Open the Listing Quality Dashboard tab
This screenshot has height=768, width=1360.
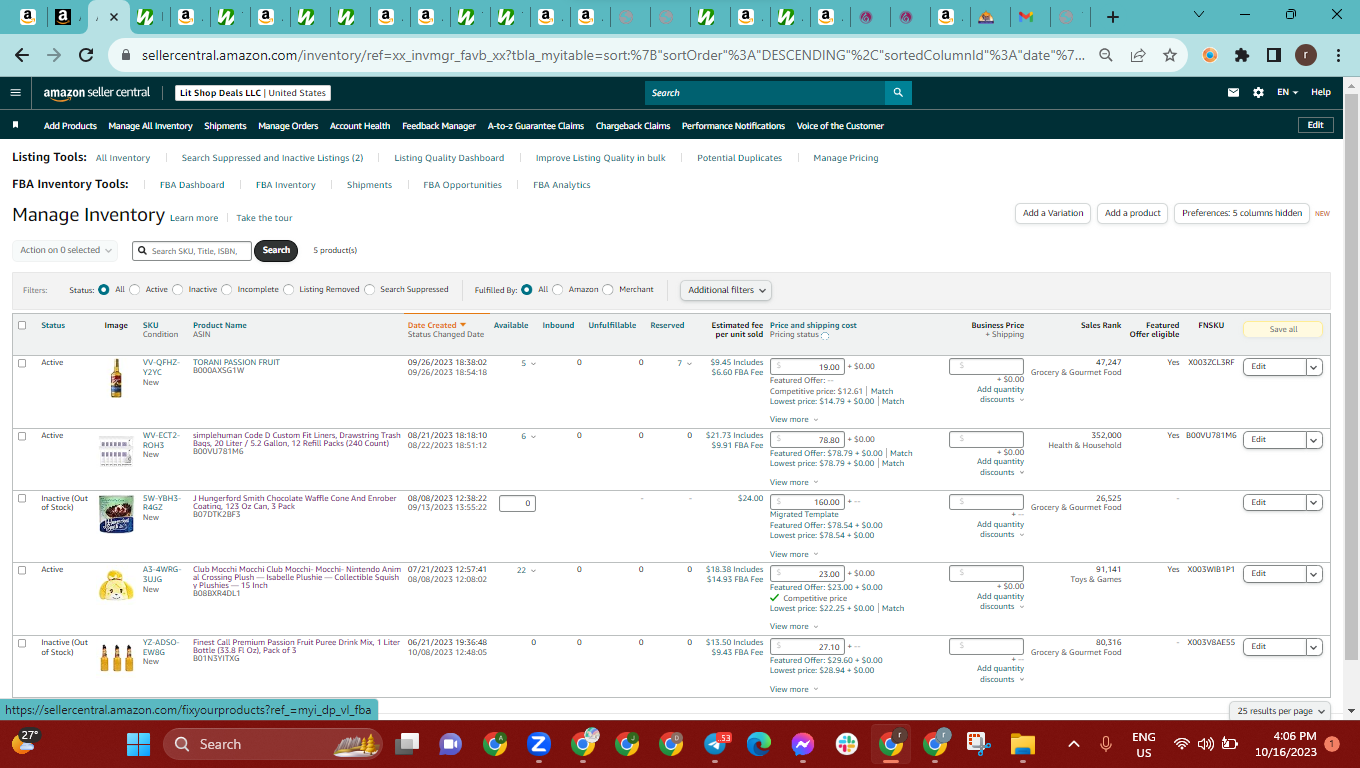point(449,158)
